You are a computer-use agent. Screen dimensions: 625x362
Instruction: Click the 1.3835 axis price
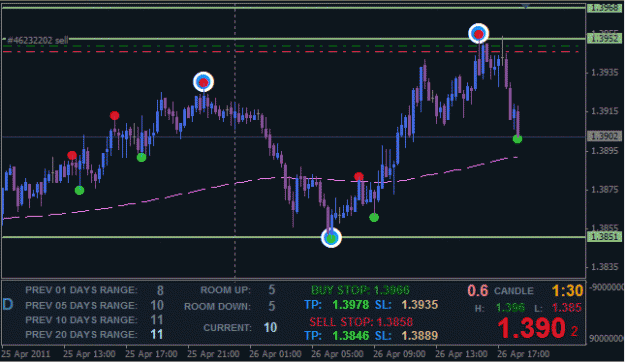[605, 267]
